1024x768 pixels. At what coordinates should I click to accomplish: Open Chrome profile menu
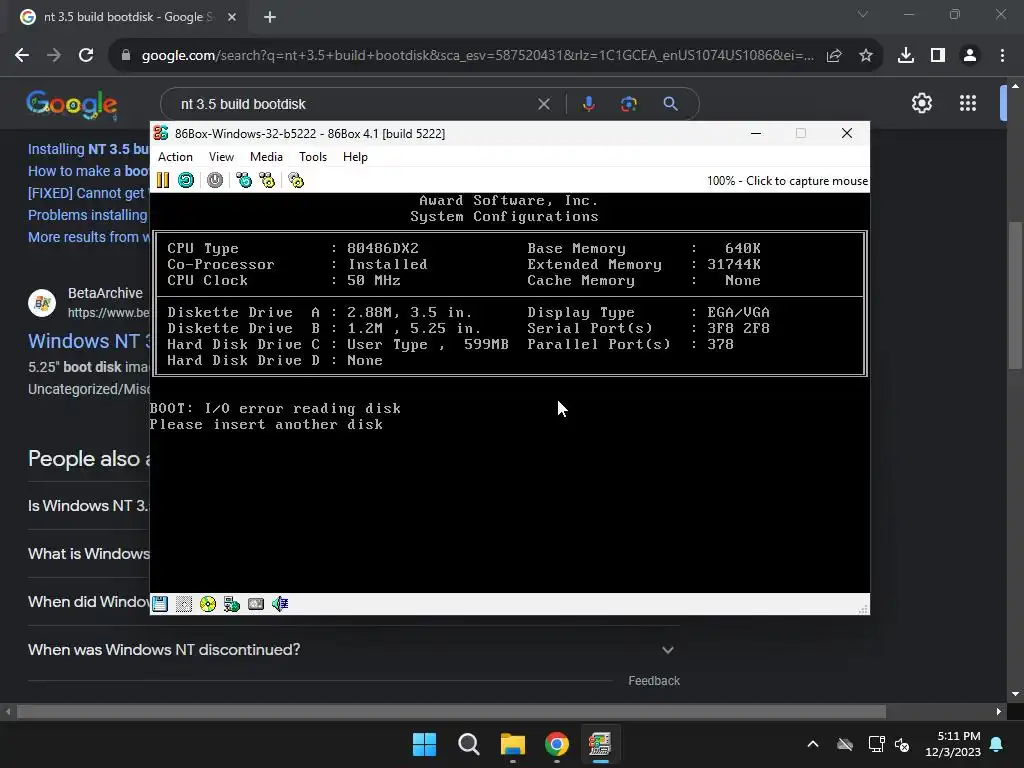click(970, 56)
